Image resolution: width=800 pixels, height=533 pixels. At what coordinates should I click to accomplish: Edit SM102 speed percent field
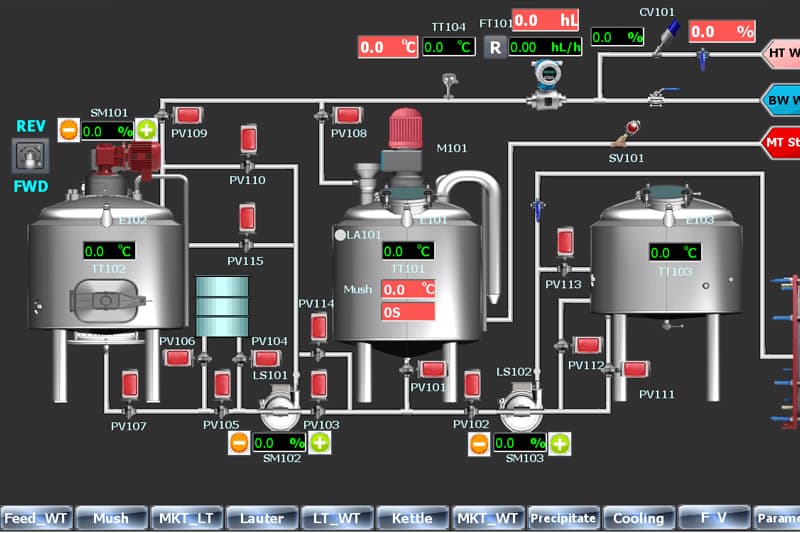(279, 443)
